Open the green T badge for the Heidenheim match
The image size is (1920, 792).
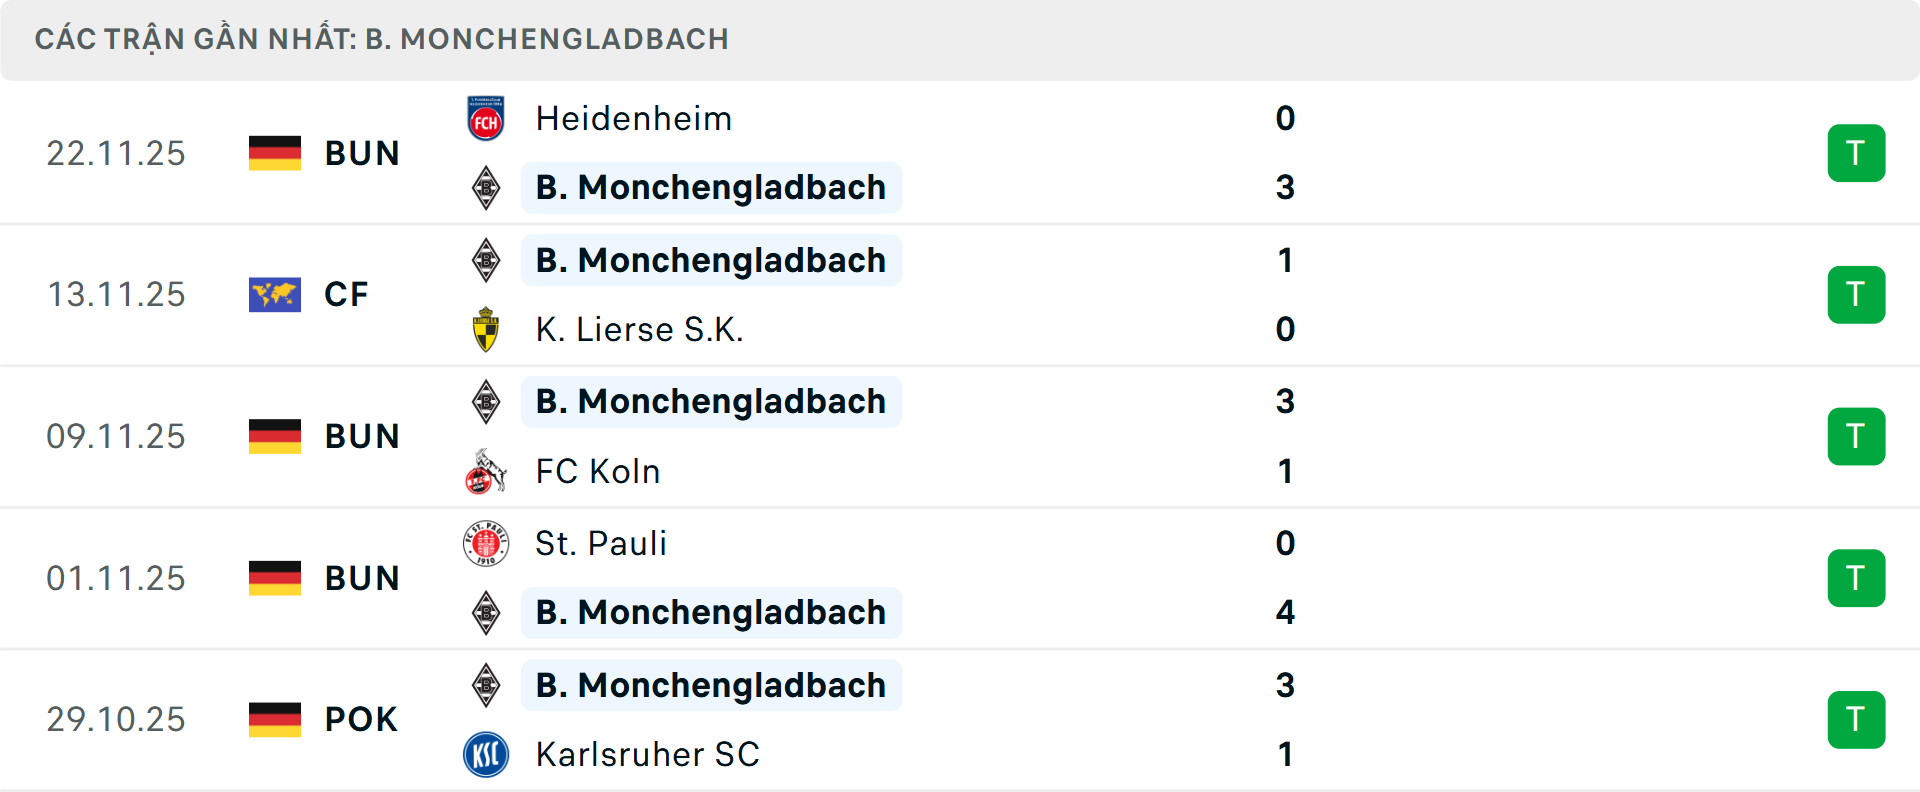pyautogui.click(x=1857, y=153)
